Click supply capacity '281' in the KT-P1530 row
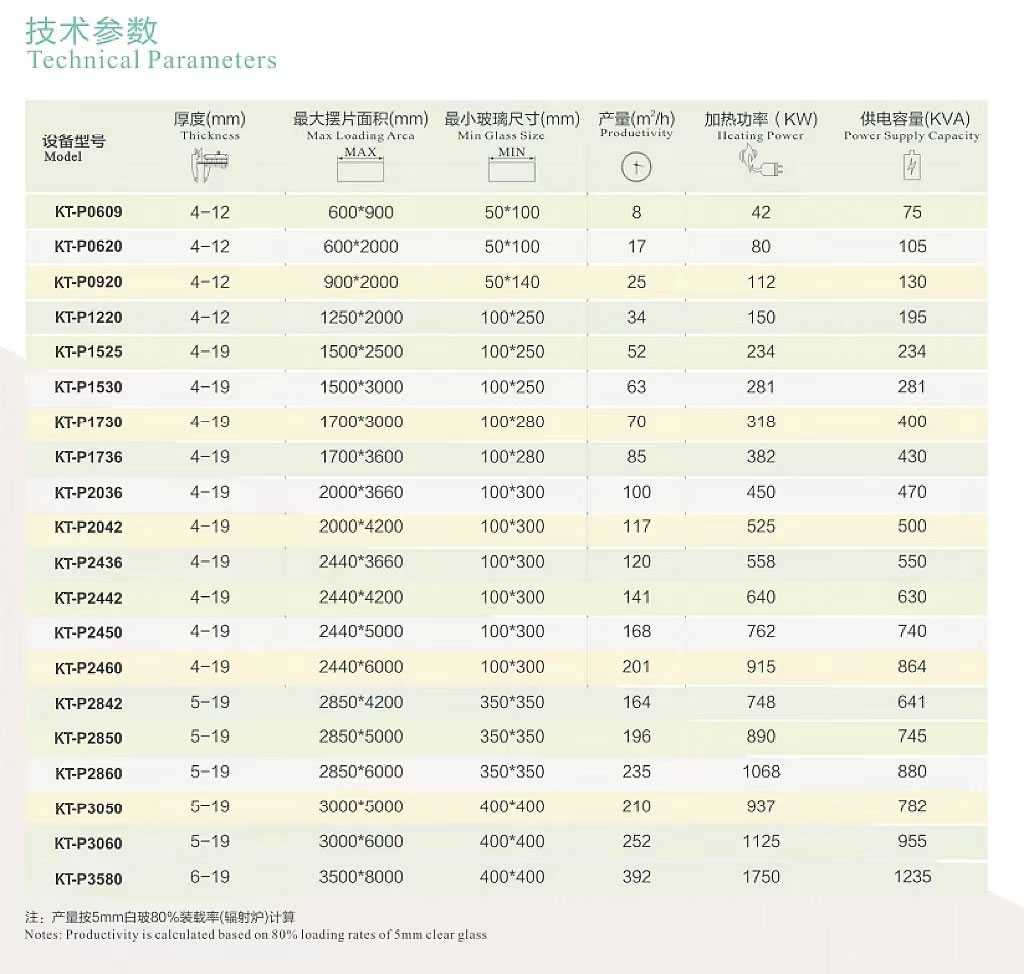 (x=912, y=387)
